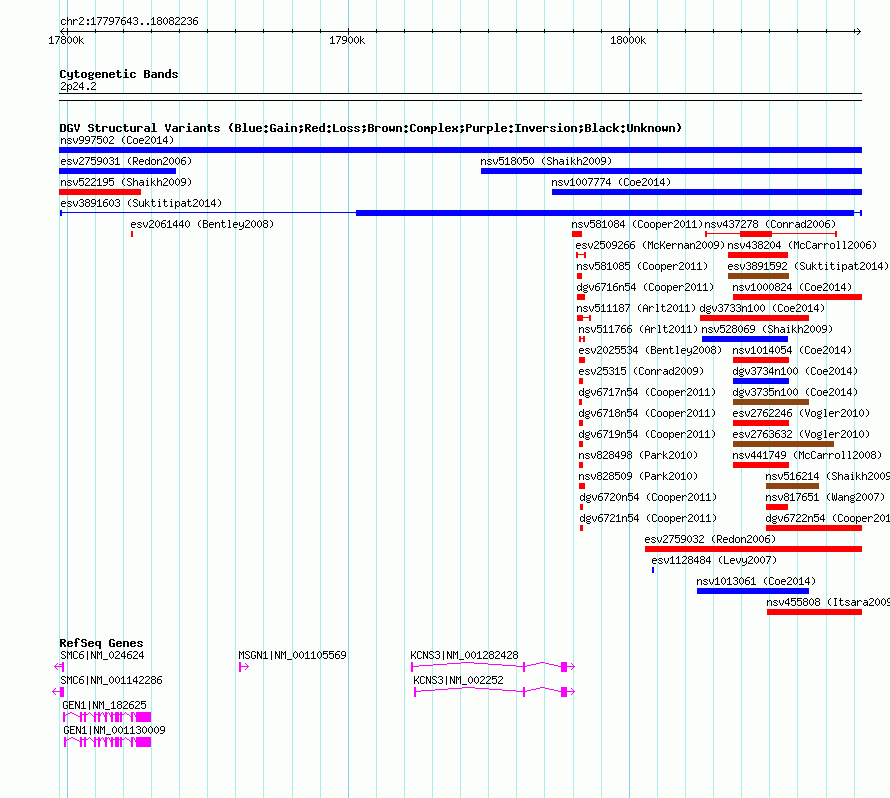Click the chr2:17797643..18082236 coordinates text
890x798 pixels.
tap(129, 21)
